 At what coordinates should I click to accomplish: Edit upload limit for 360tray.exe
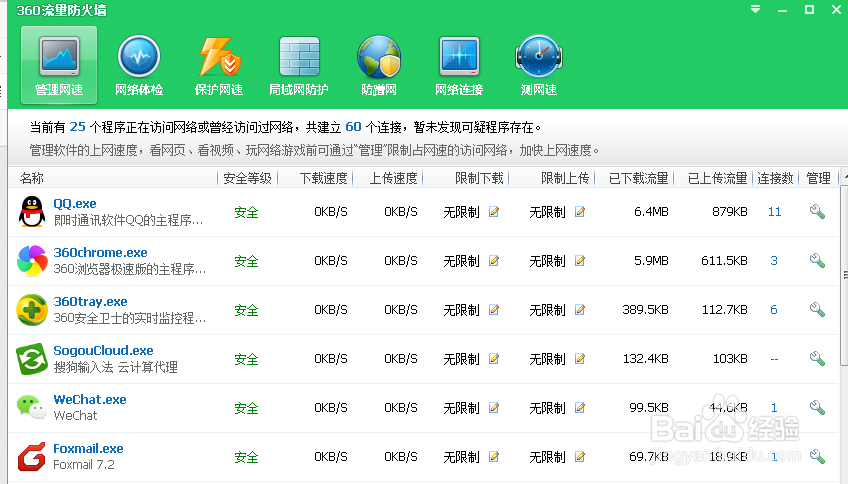pyautogui.click(x=580, y=310)
